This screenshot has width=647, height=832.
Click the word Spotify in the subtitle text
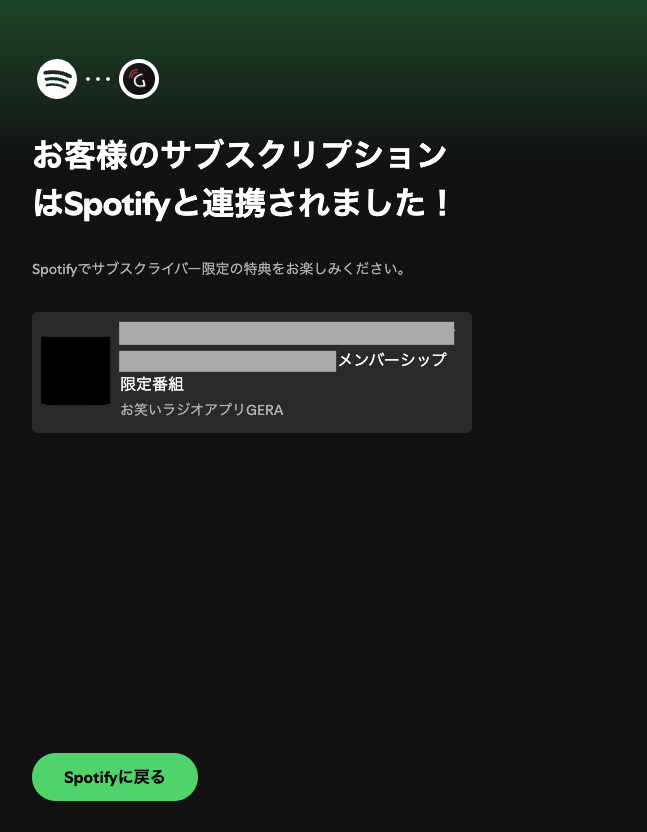pyautogui.click(x=55, y=270)
